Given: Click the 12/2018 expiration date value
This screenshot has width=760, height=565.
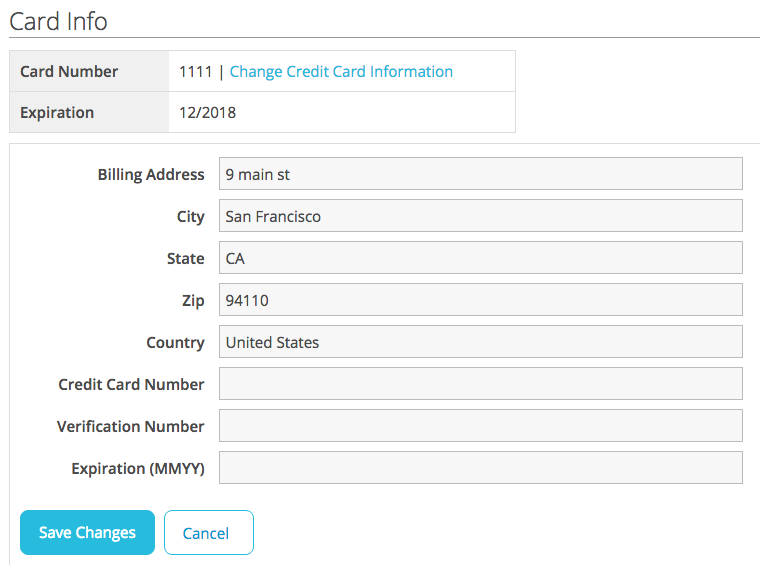Looking at the screenshot, I should 208,113.
